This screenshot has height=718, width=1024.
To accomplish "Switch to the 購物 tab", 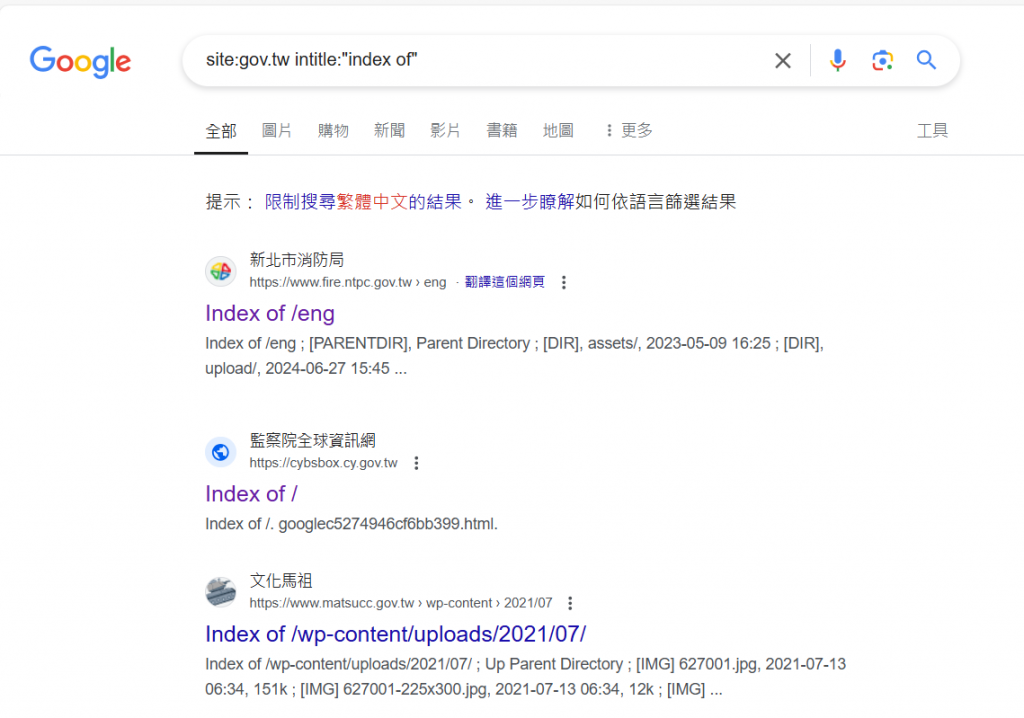I will [x=333, y=131].
